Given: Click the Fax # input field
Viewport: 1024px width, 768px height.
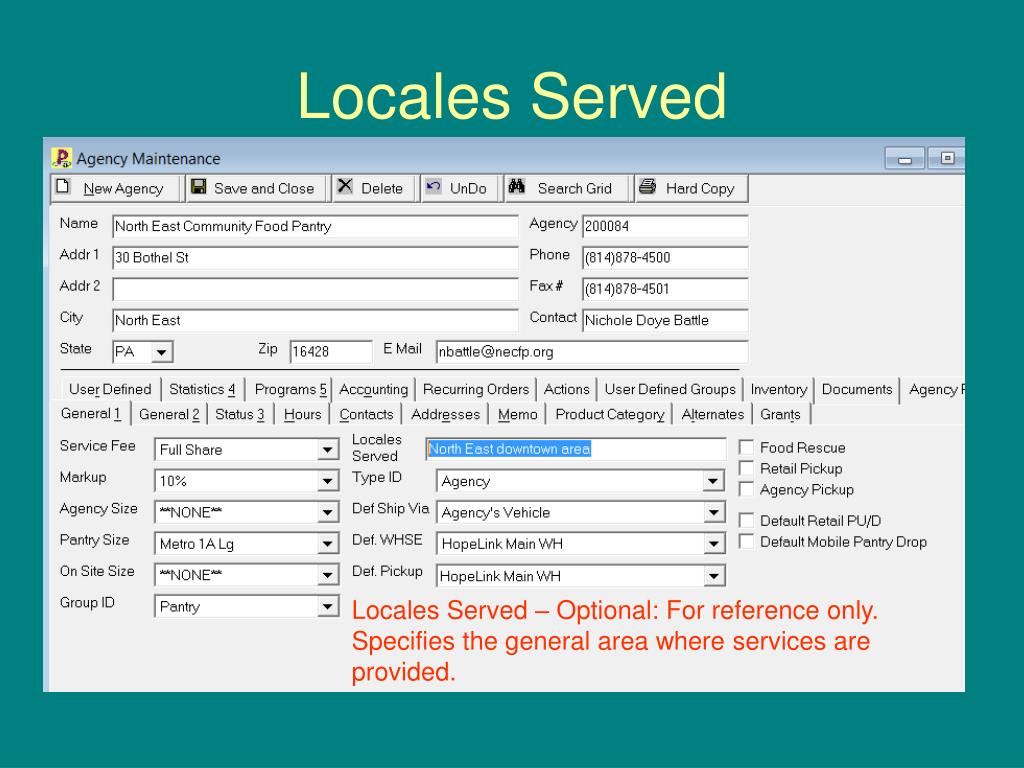Looking at the screenshot, I should coord(665,289).
